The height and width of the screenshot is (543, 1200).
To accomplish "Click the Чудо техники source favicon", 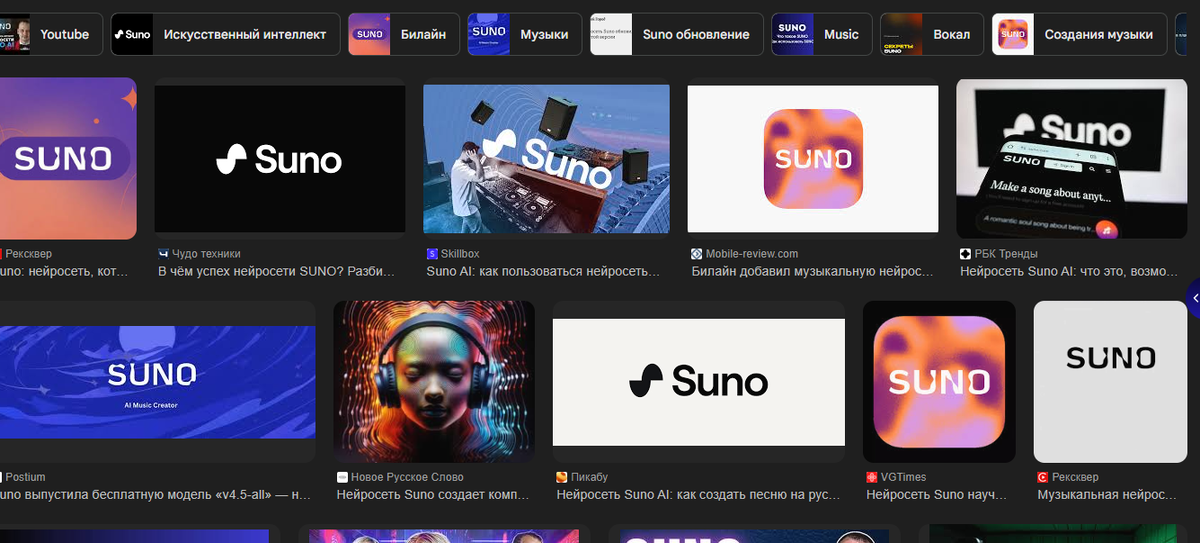I will click(164, 254).
